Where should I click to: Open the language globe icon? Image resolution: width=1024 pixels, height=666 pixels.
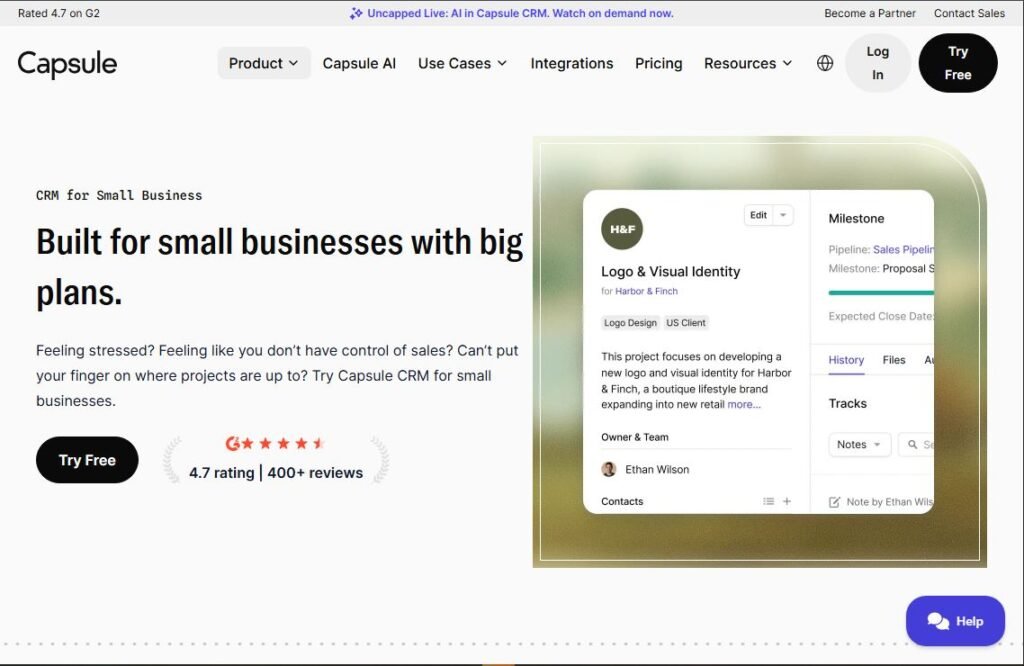pos(824,63)
